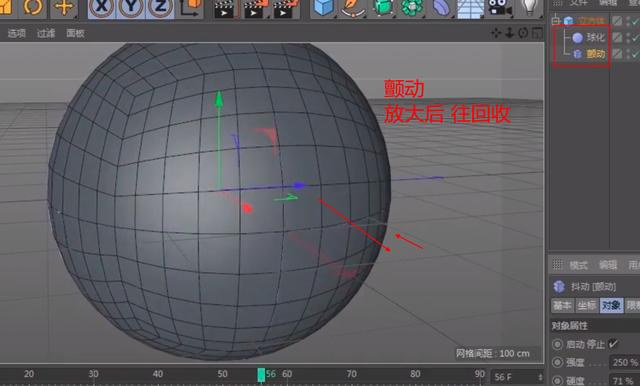Click keyframe dot for 启动停止
This screenshot has height=386, width=640.
[x=557, y=344]
